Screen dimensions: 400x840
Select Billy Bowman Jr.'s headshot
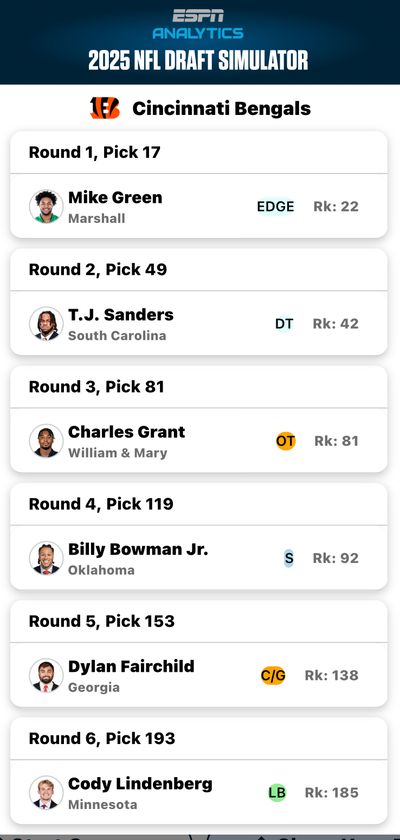46,558
